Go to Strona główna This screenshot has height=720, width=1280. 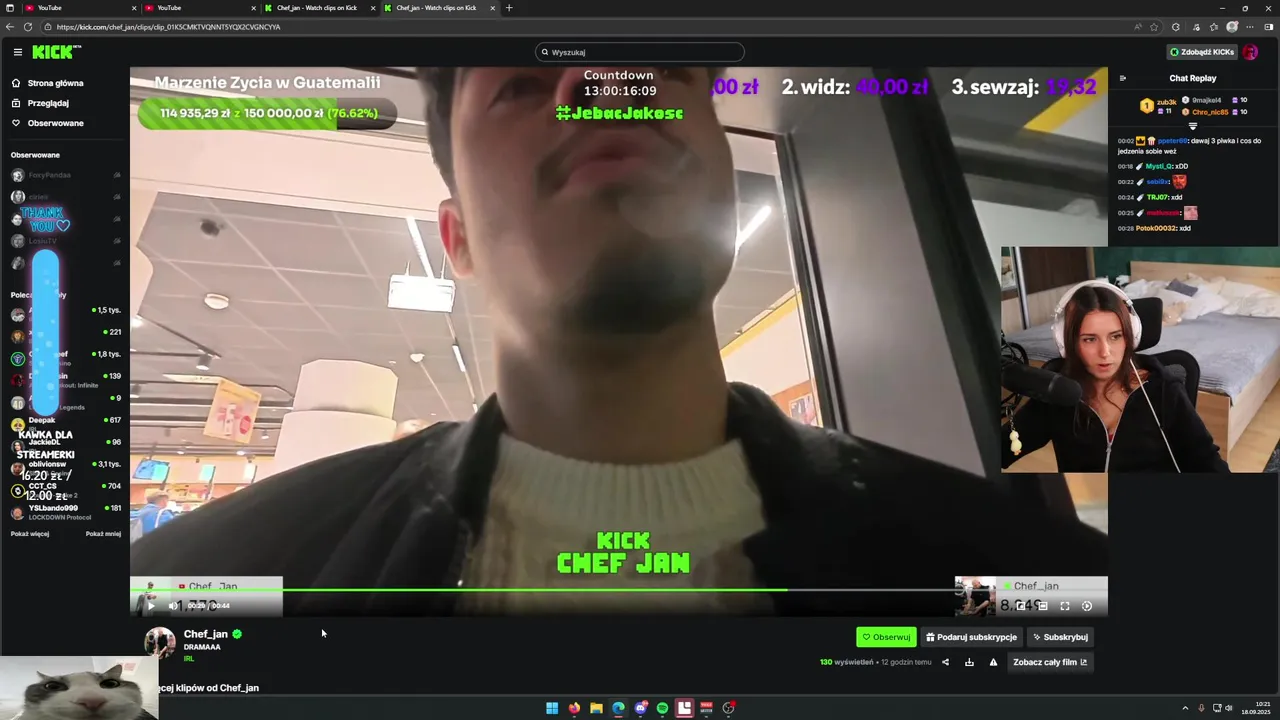55,83
